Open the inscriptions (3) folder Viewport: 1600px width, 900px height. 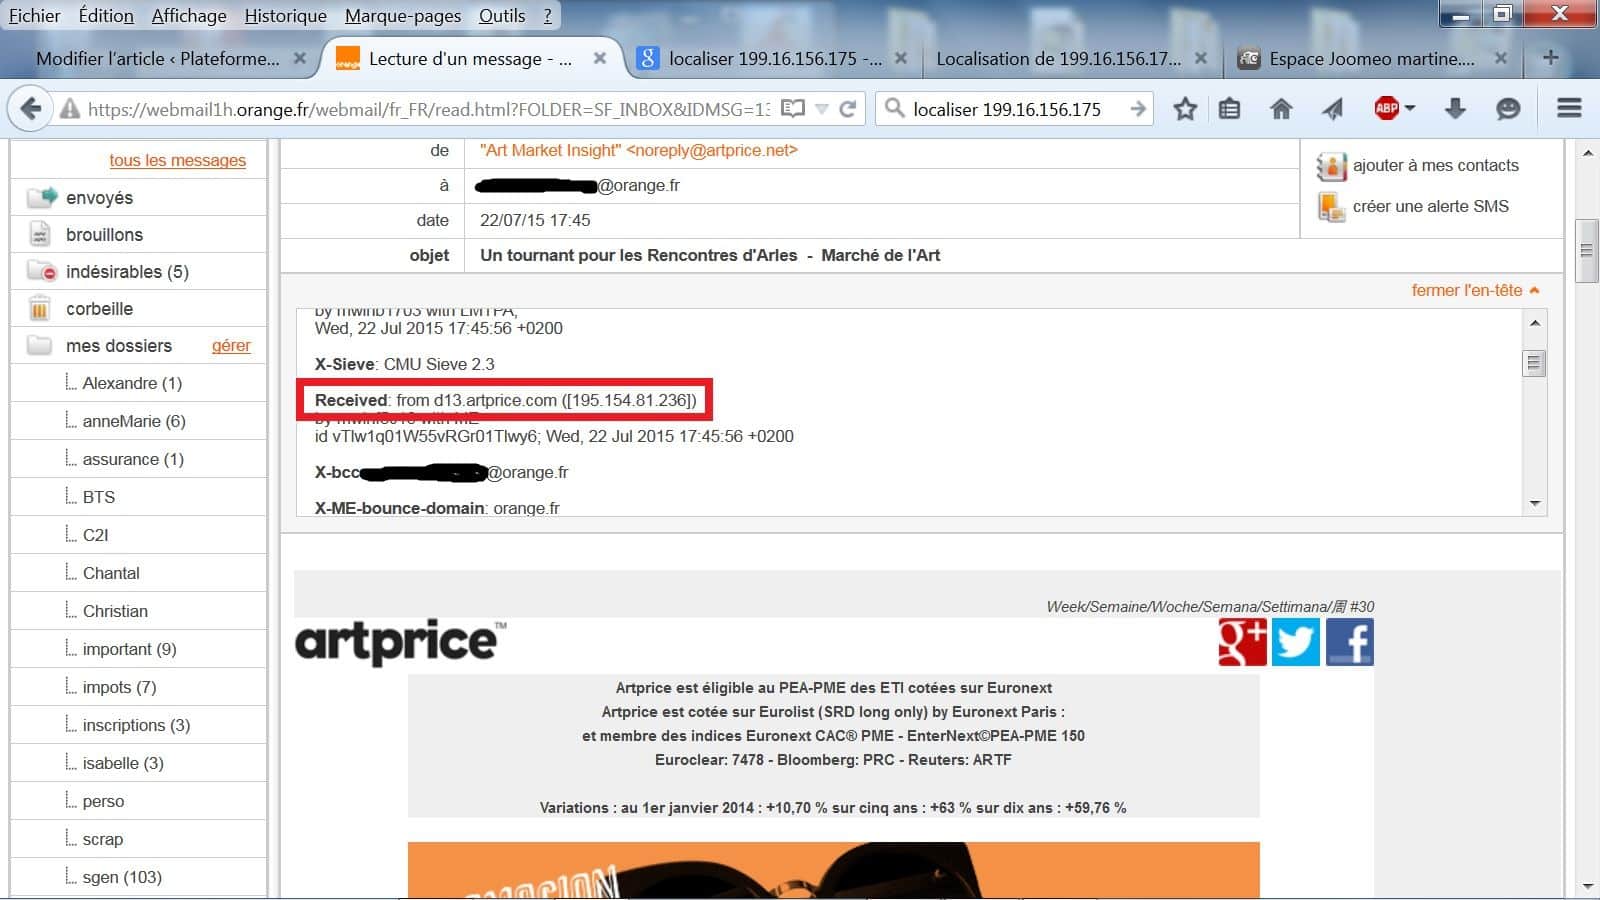pyautogui.click(x=136, y=726)
